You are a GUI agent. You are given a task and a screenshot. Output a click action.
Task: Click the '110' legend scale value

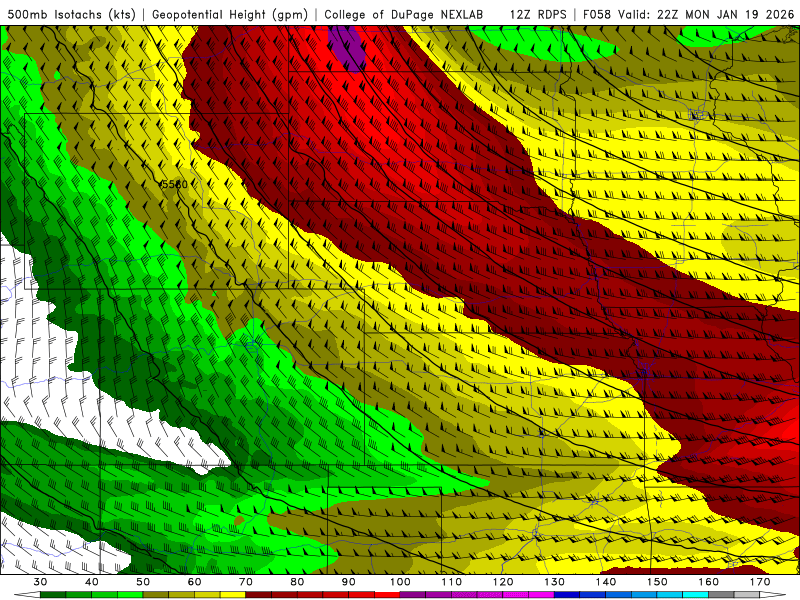[x=452, y=582]
